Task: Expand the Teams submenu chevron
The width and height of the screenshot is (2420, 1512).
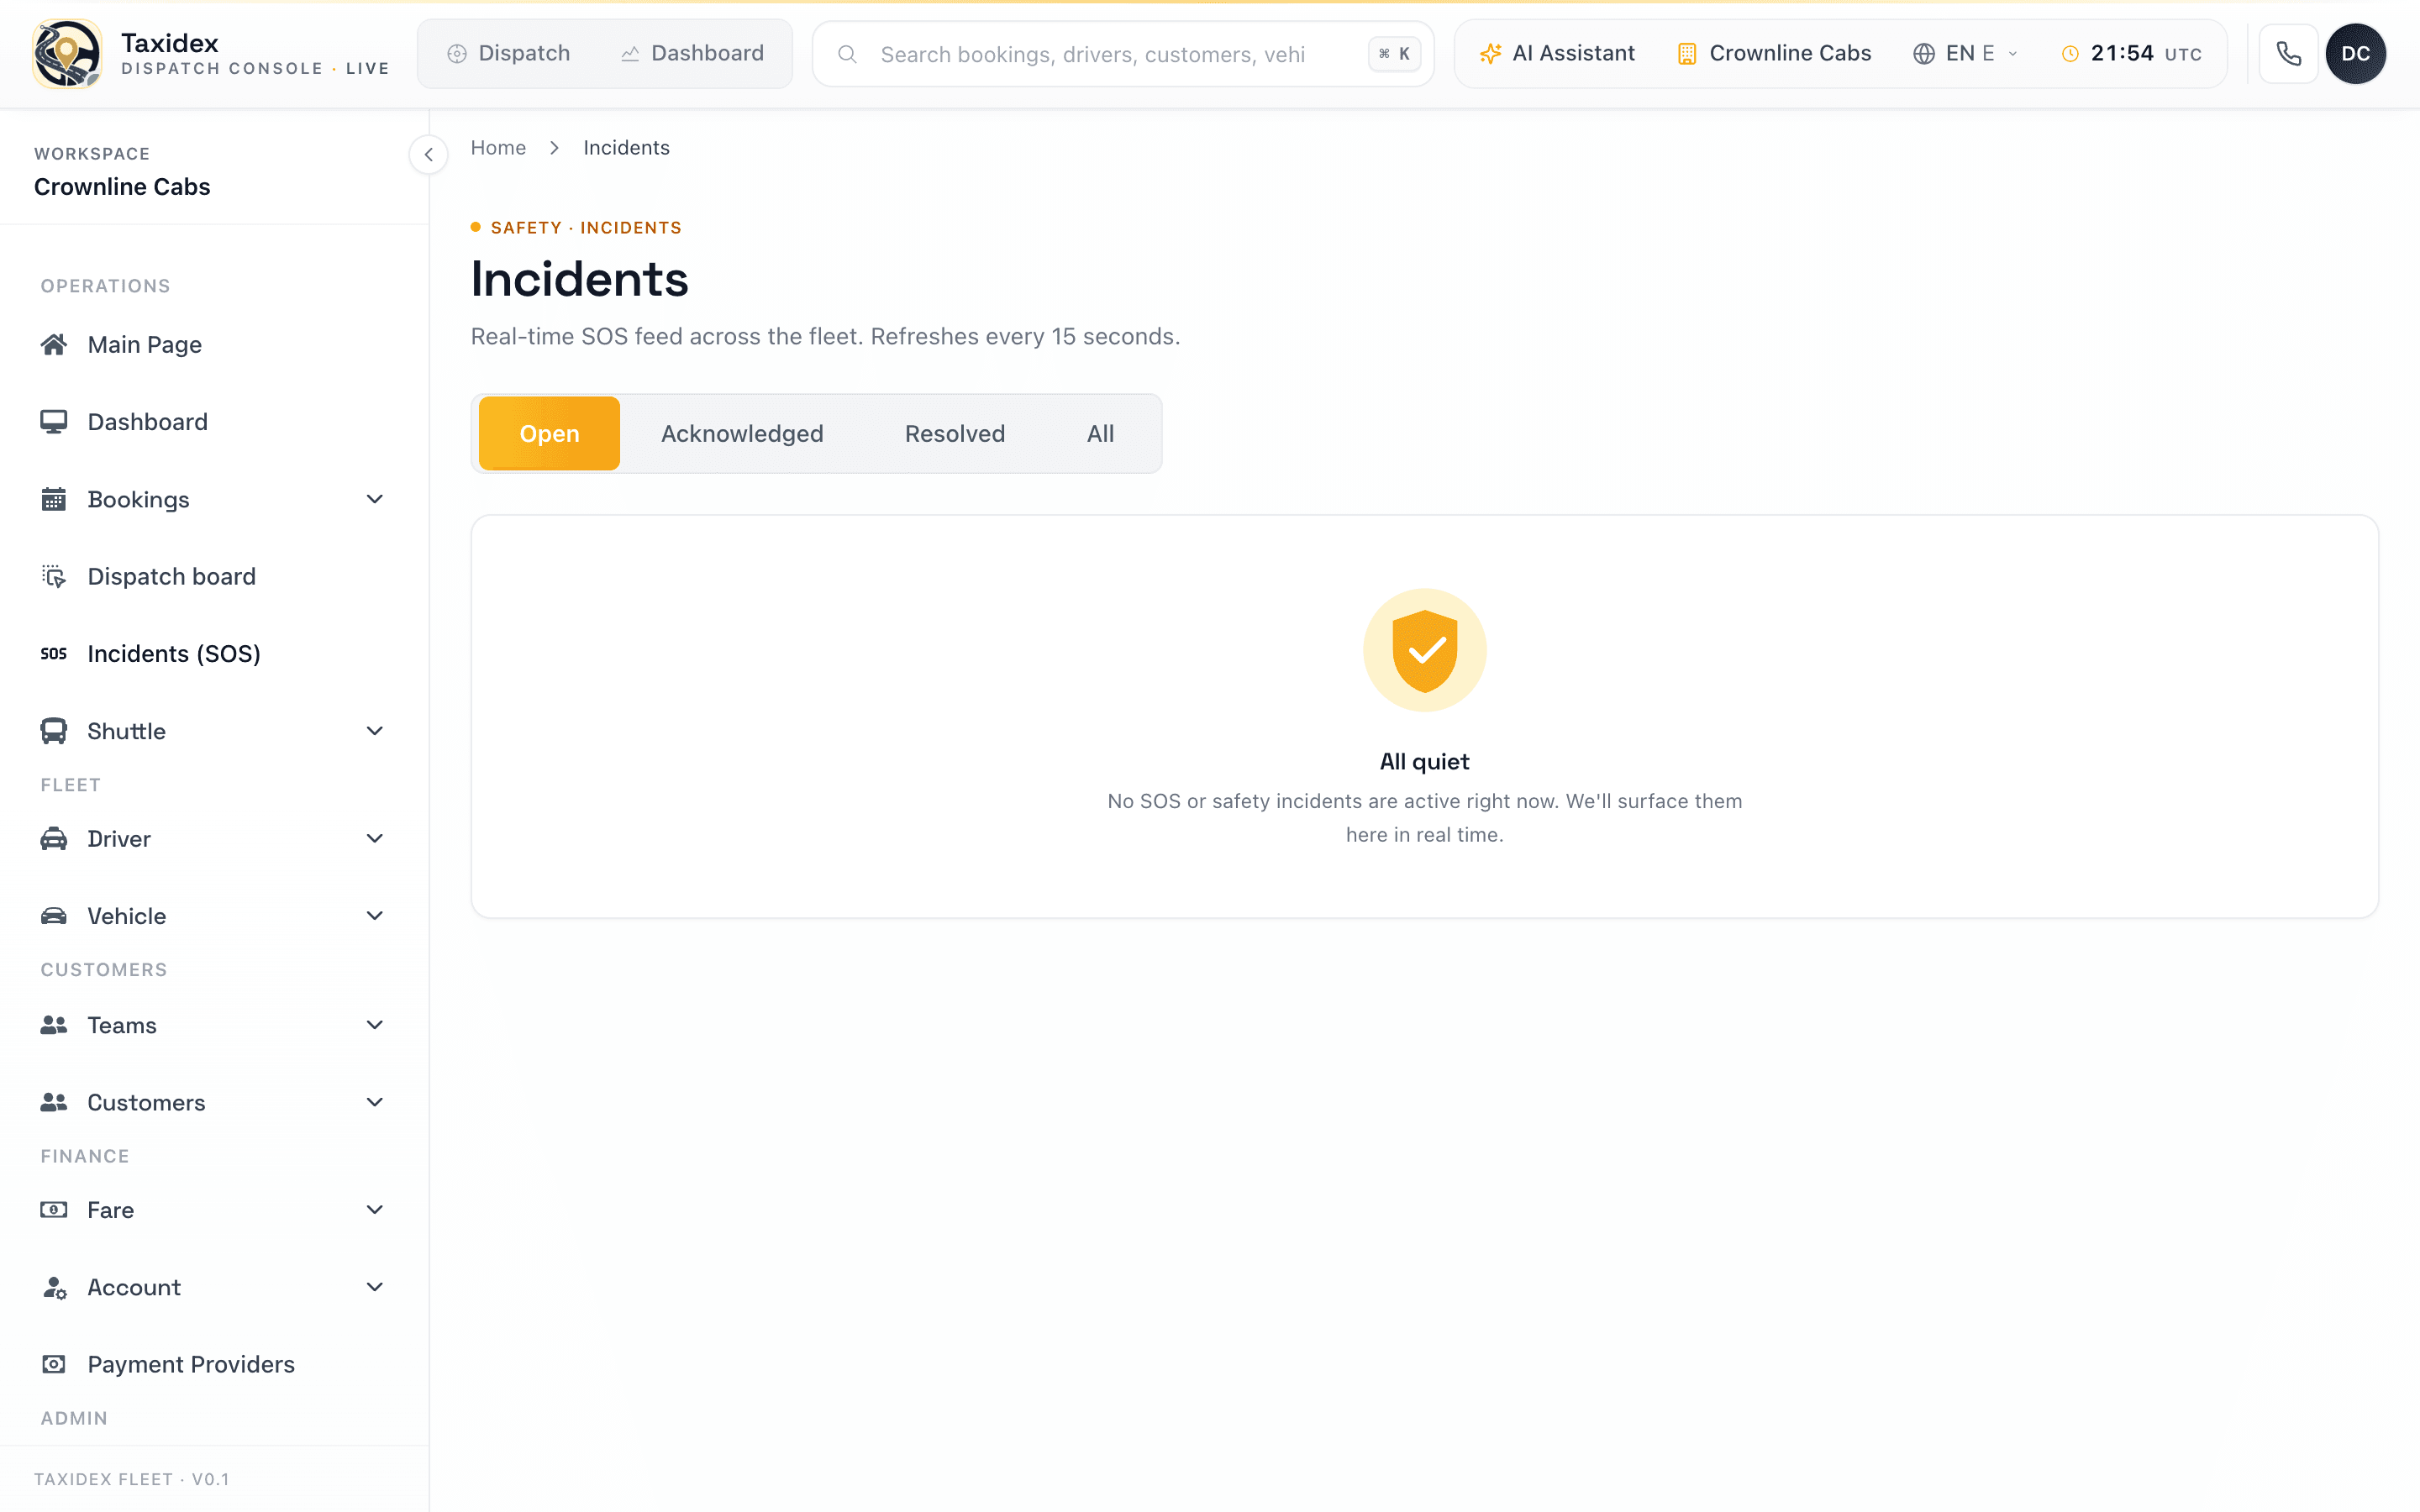Action: pos(375,1025)
